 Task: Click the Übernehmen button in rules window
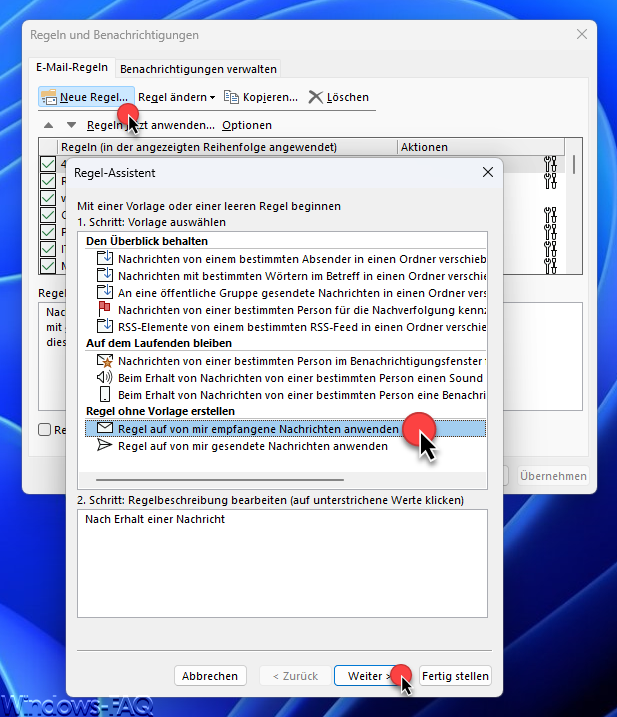pos(553,476)
